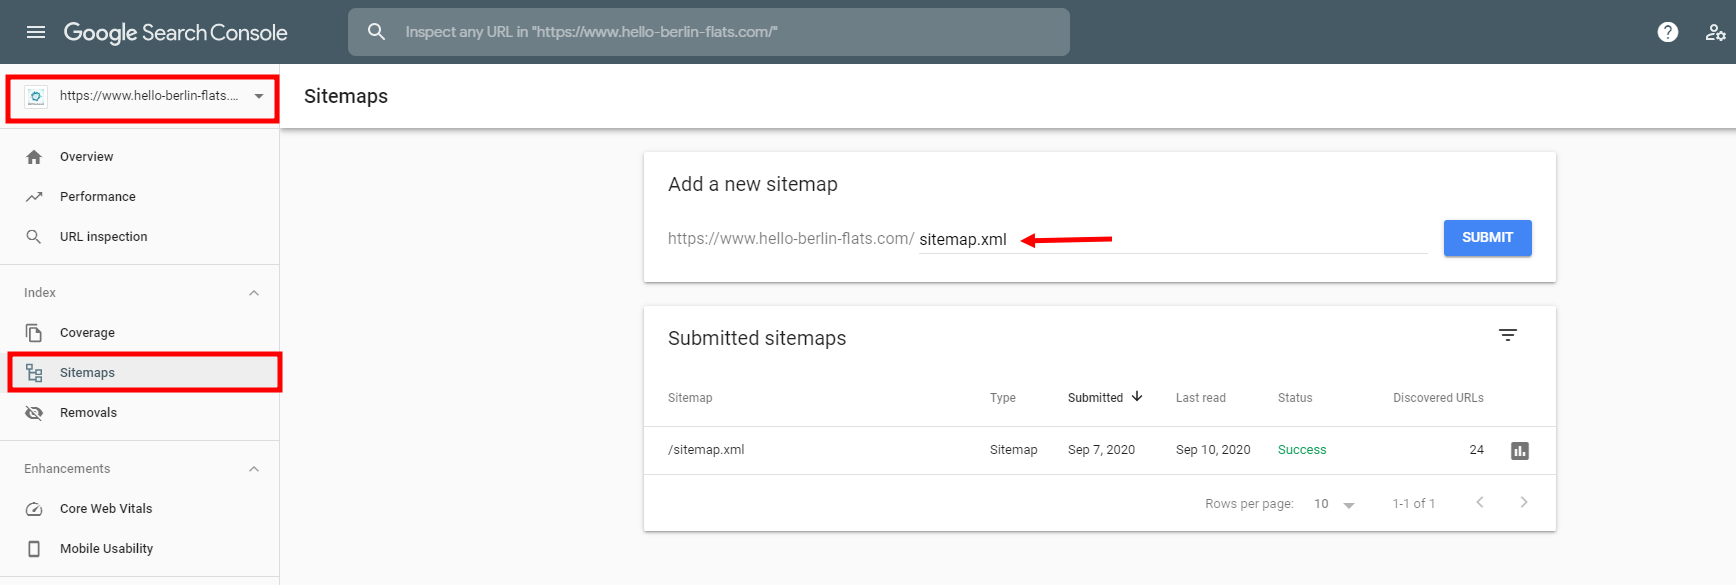This screenshot has height=585, width=1736.
Task: Open user settings account icon
Action: (1715, 32)
